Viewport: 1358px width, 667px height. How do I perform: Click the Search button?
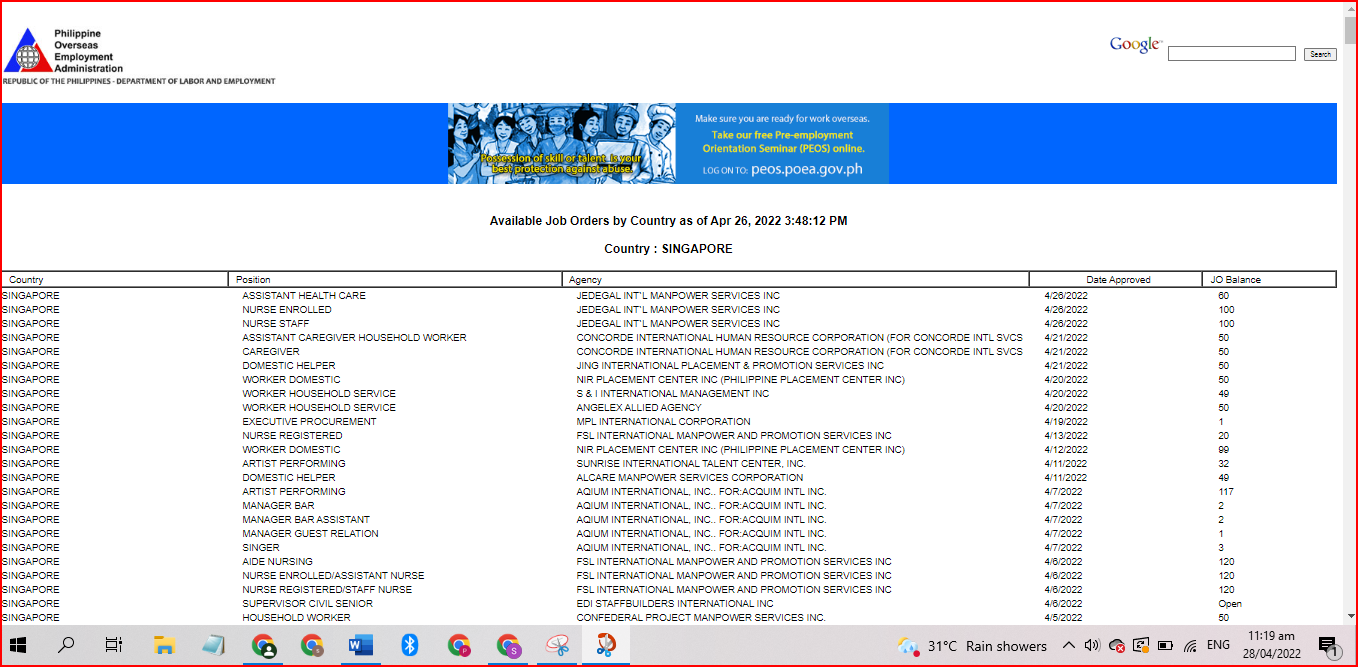pos(1320,54)
